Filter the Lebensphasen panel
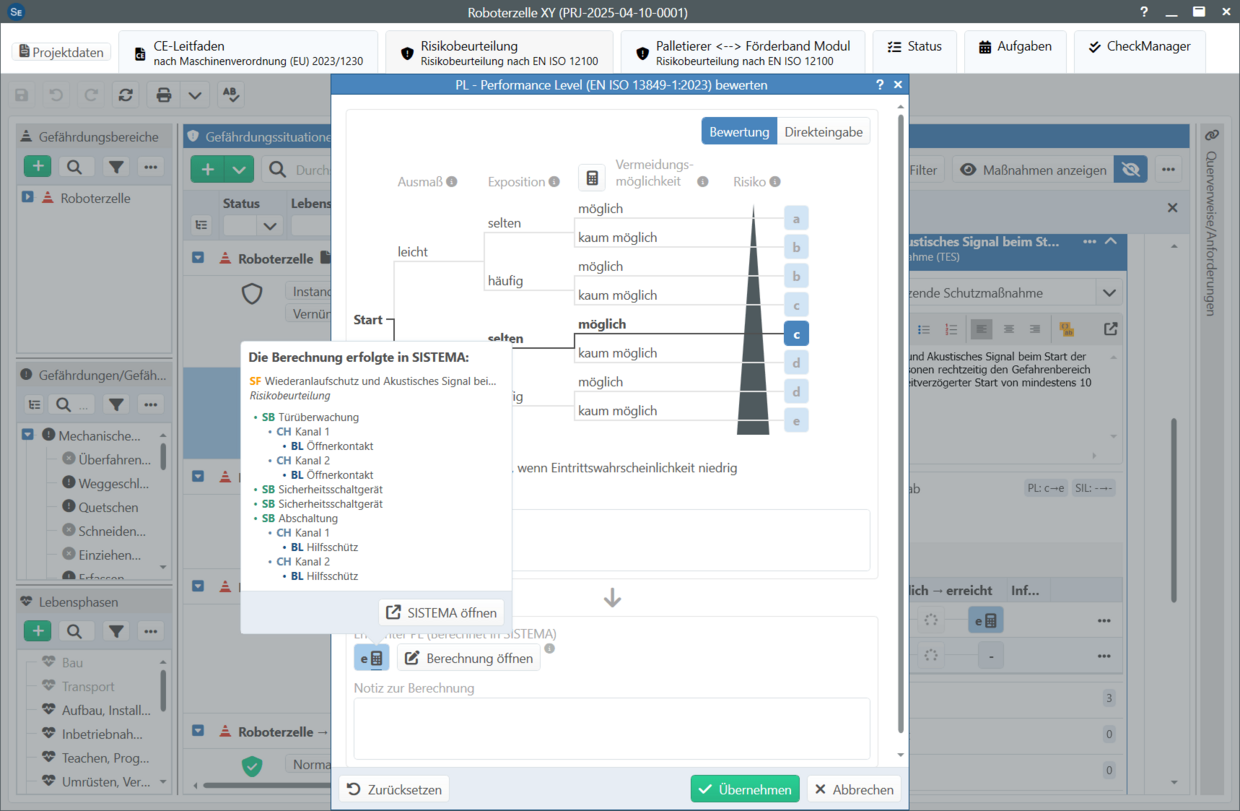Image resolution: width=1240 pixels, height=811 pixels. (117, 631)
